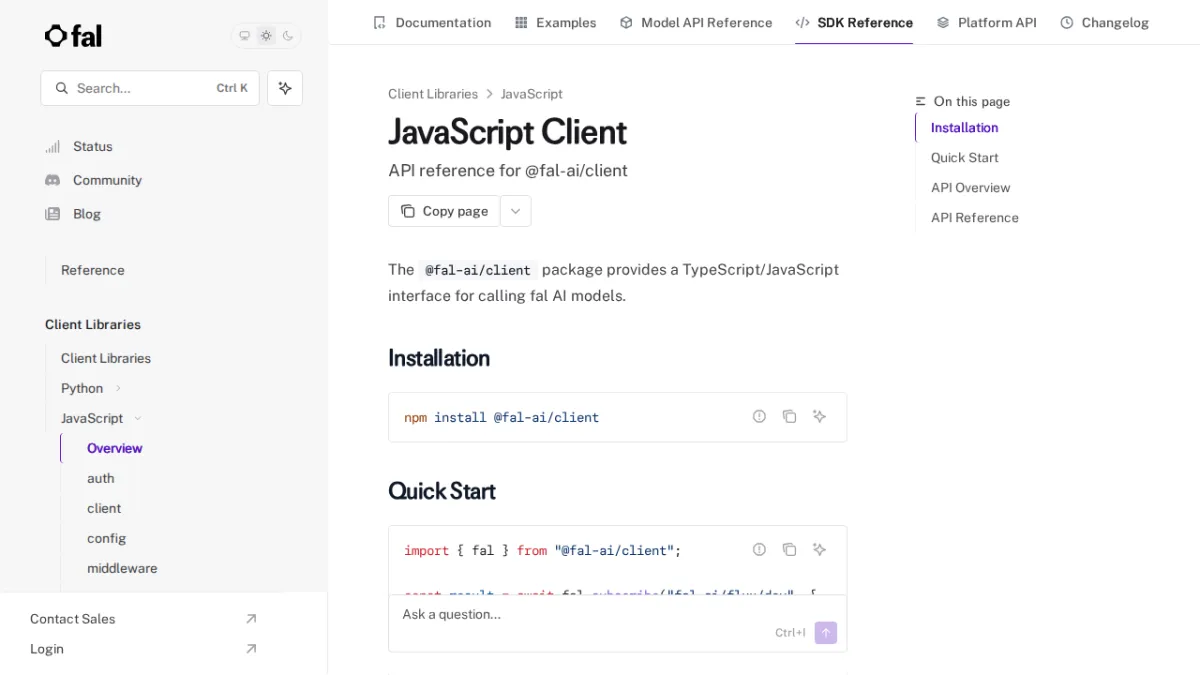Image resolution: width=1200 pixels, height=675 pixels.
Task: Open the Blog link in sidebar
Action: pyautogui.click(x=73, y=214)
